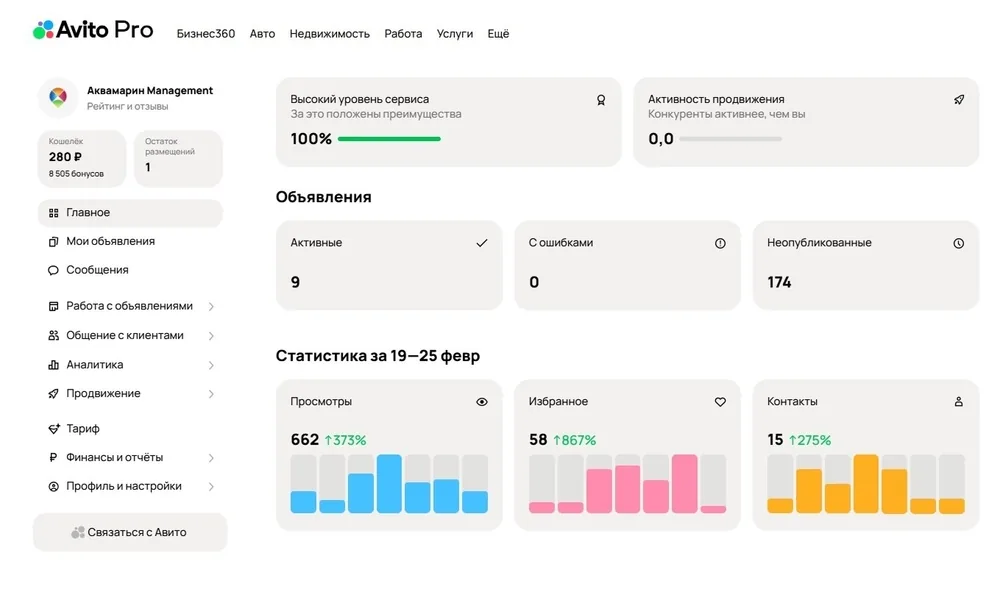Select Услуги in the top navigation
Image resolution: width=1000 pixels, height=589 pixels.
(455, 34)
